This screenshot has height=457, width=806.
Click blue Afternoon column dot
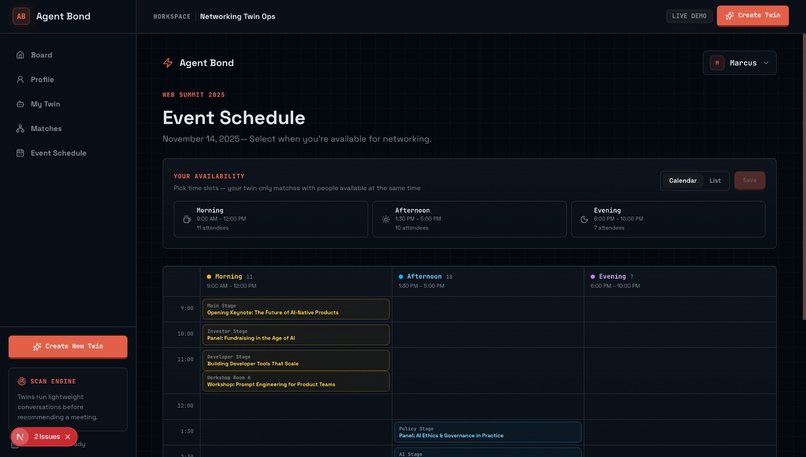pyautogui.click(x=401, y=277)
